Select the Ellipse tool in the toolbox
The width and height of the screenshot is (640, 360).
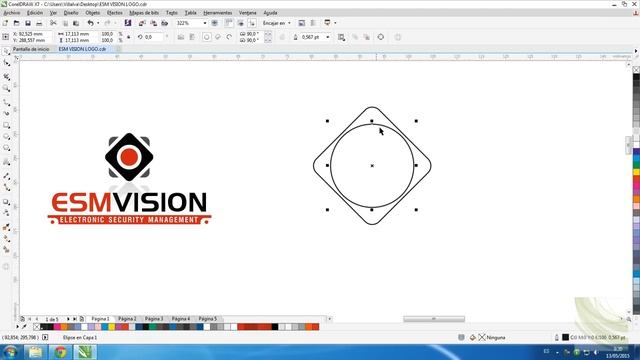pos(6,137)
